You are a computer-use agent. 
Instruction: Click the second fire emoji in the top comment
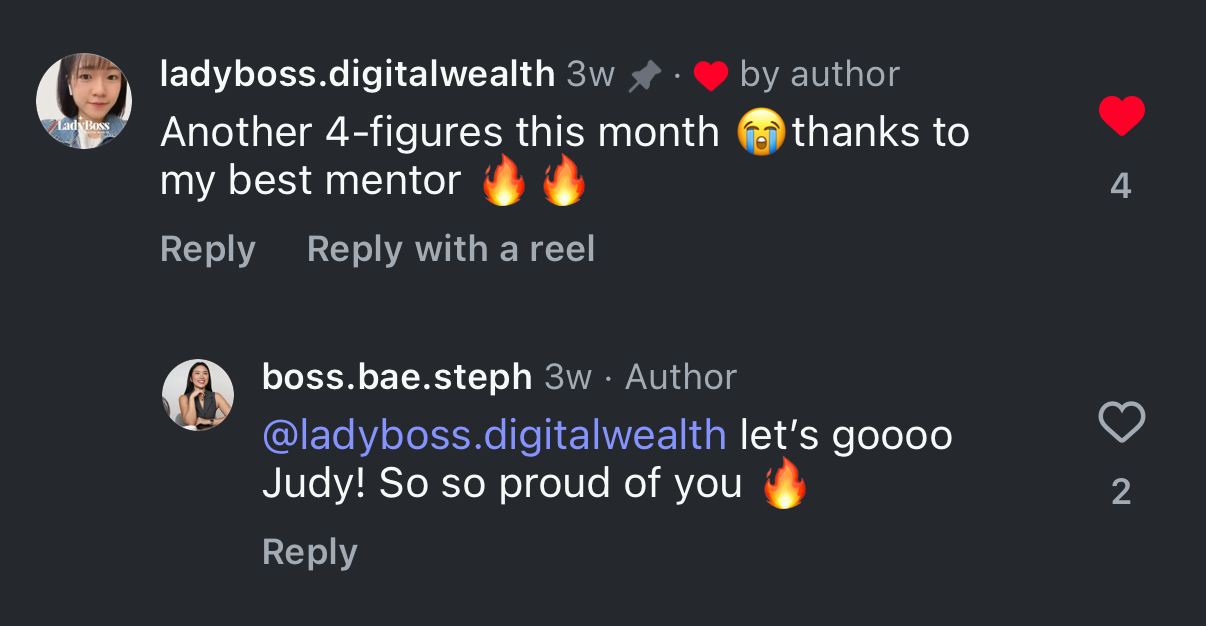coord(563,182)
